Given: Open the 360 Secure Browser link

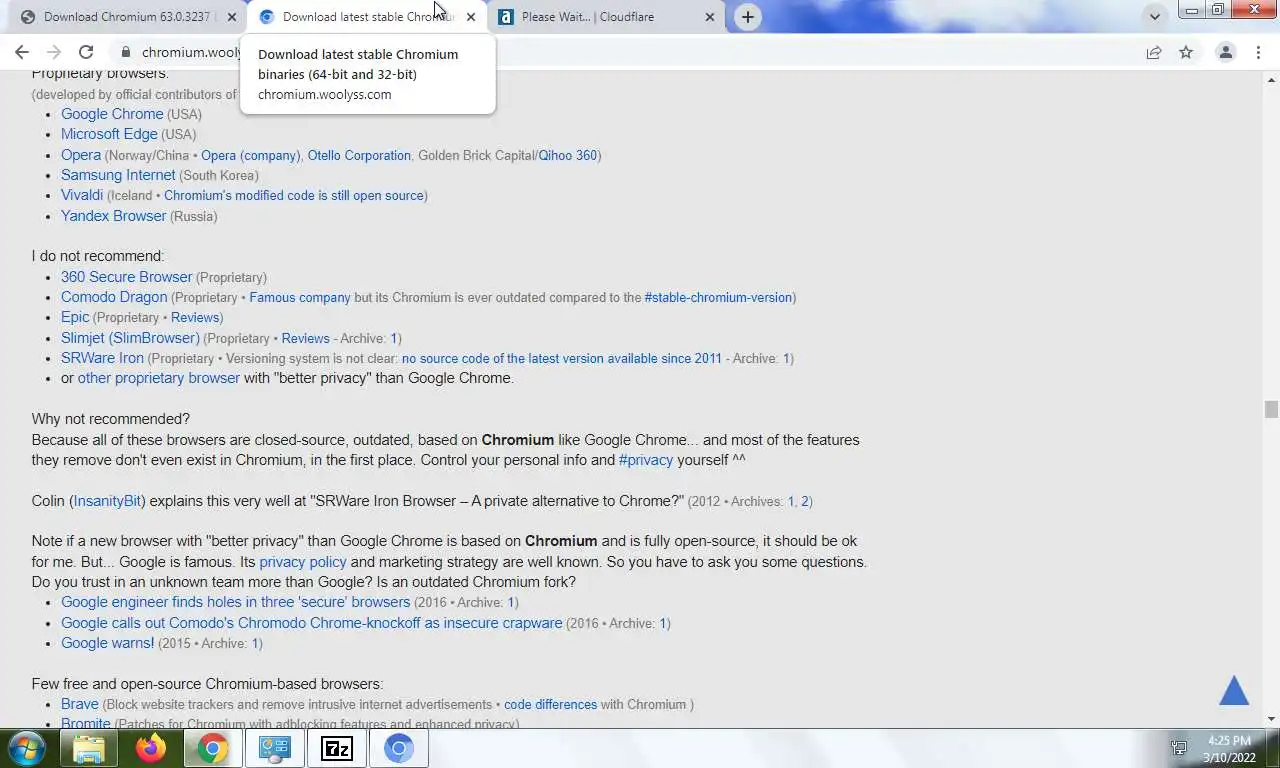Looking at the screenshot, I should pos(126,277).
